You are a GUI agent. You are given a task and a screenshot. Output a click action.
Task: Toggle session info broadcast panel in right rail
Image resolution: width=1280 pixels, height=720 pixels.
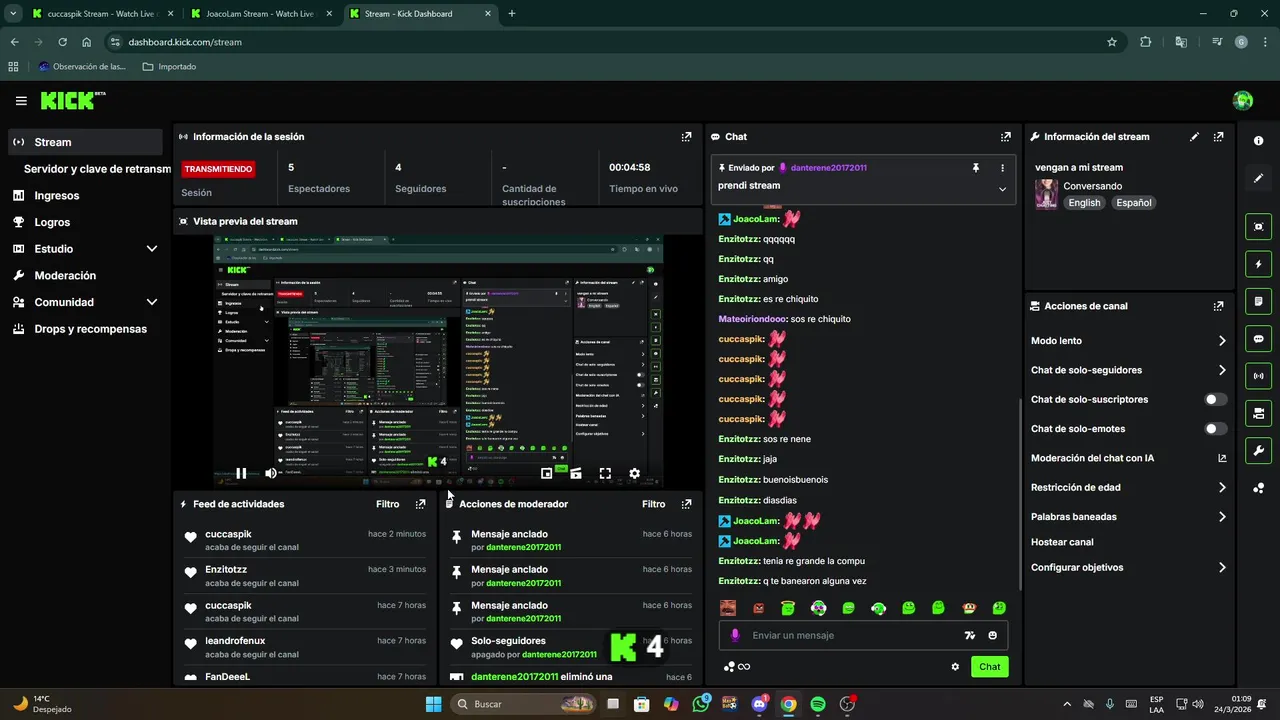pos(1258,376)
